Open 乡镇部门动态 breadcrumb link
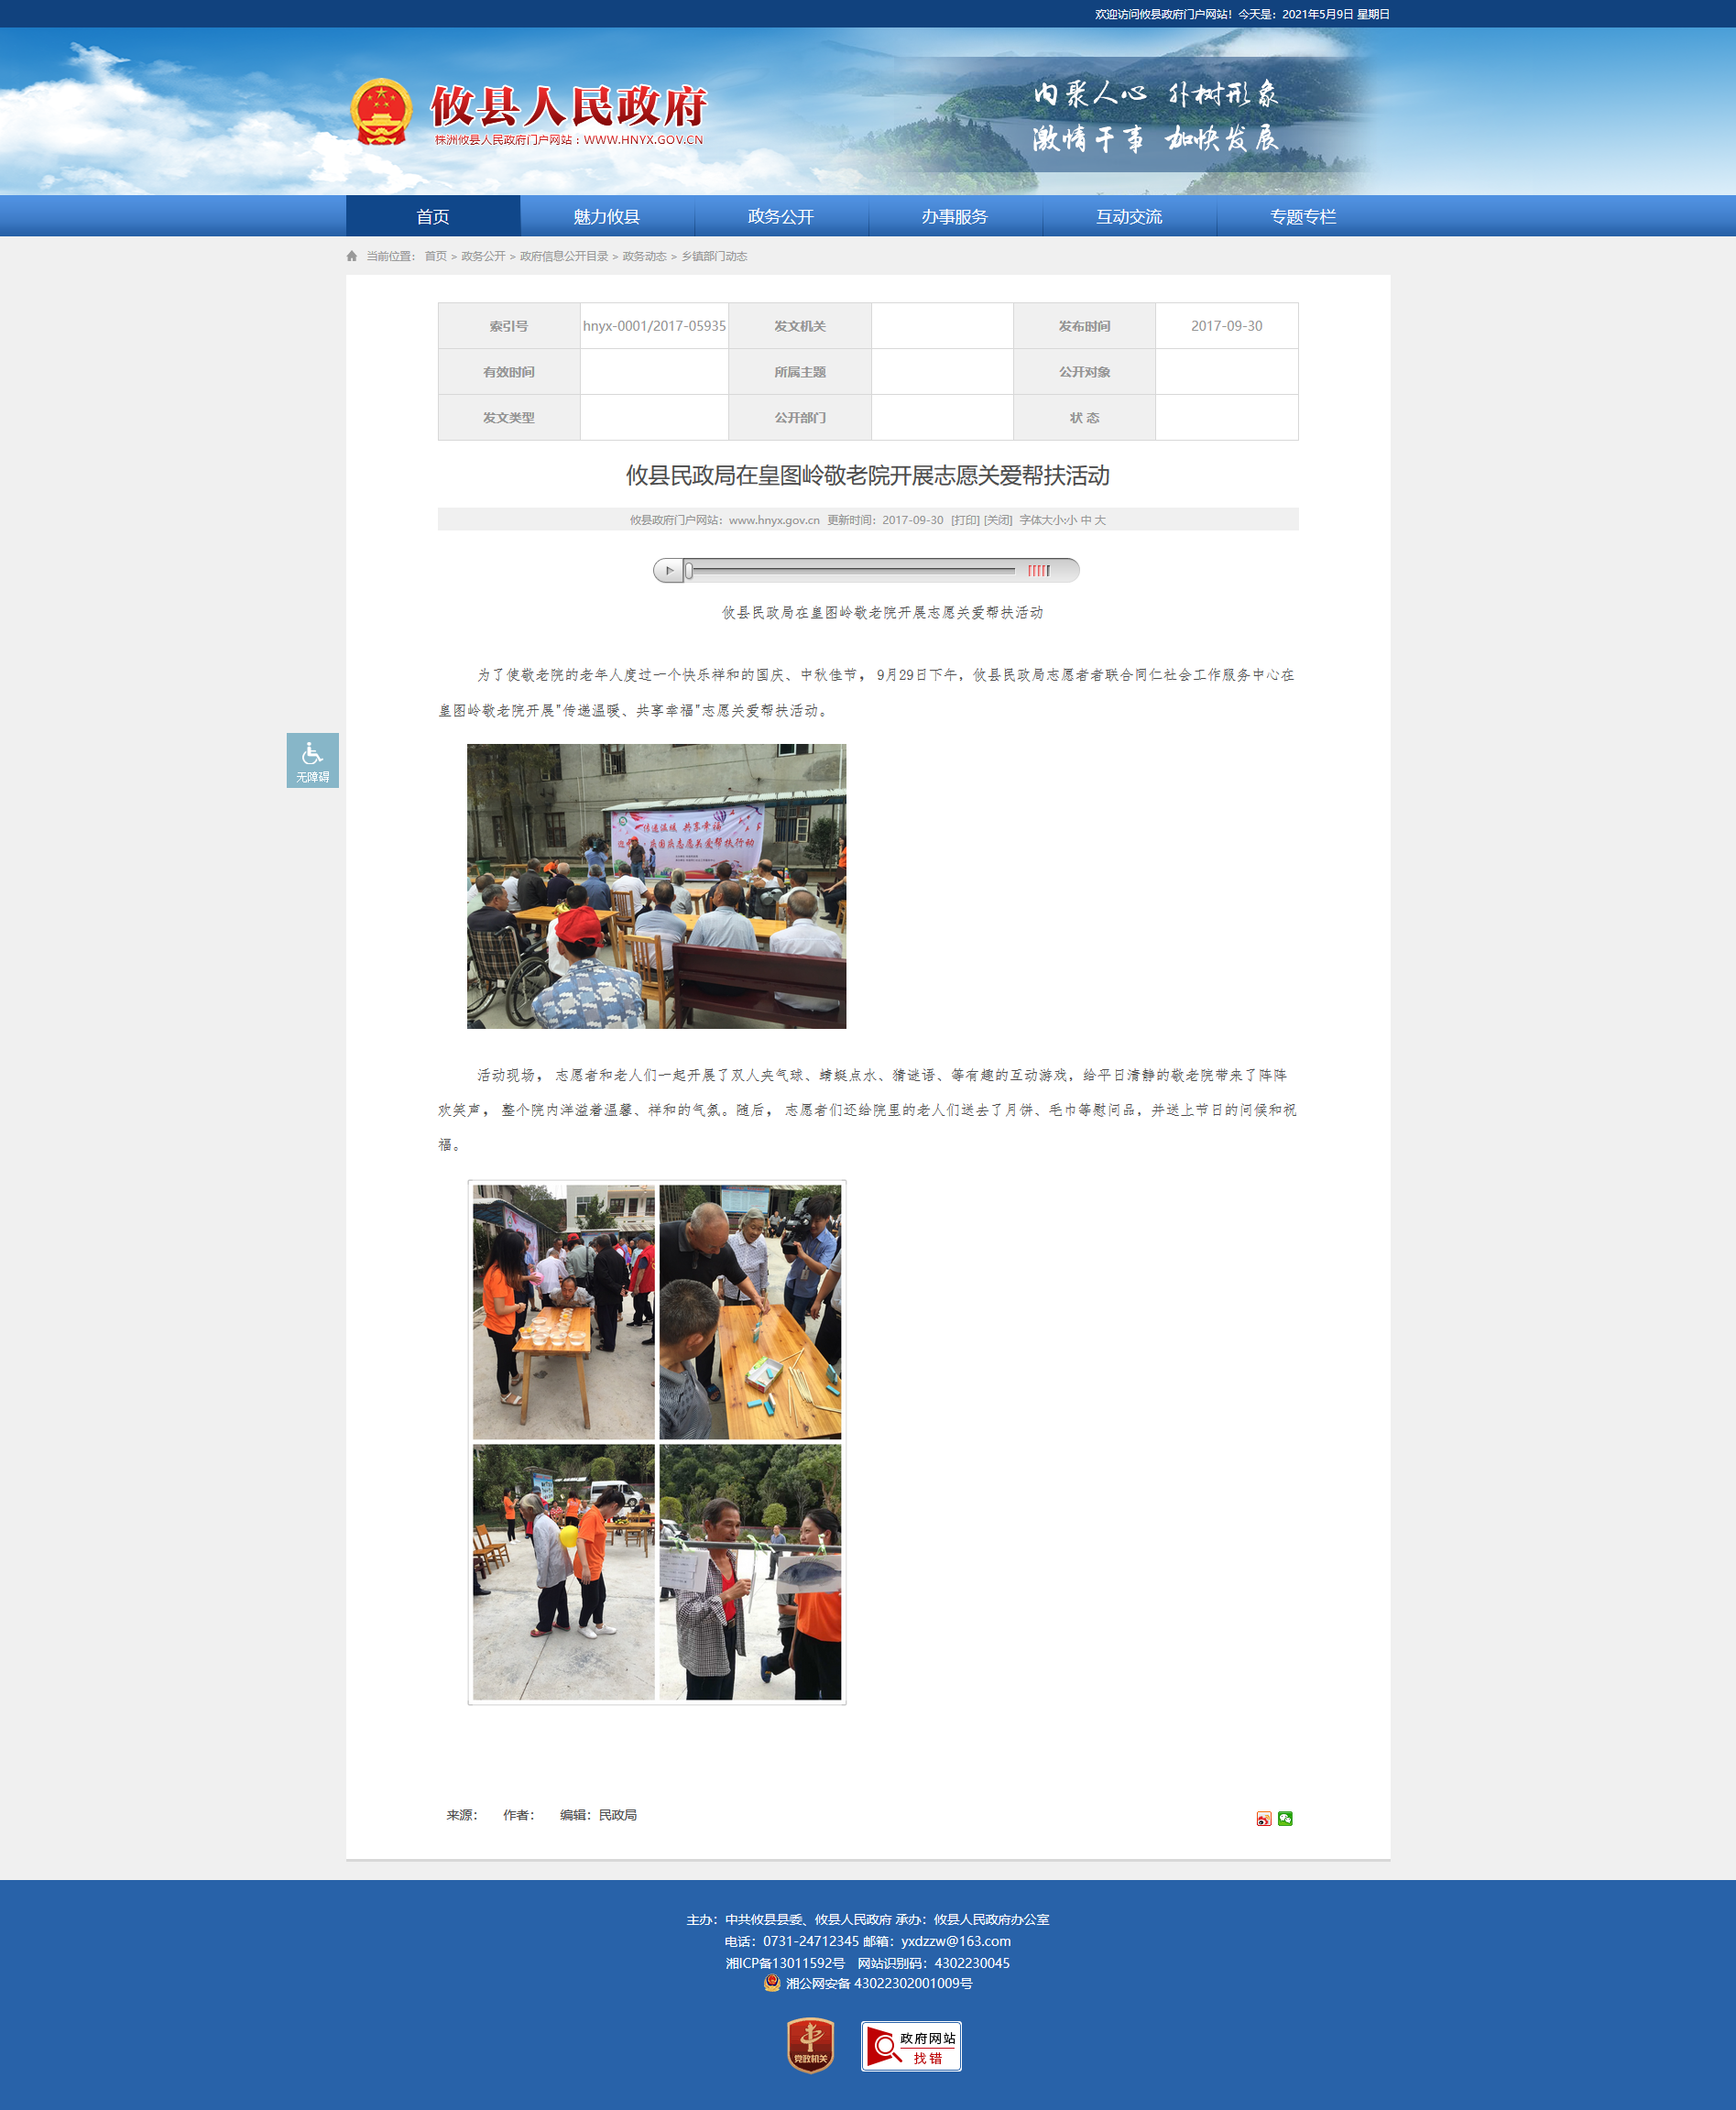1736x2110 pixels. pos(714,257)
